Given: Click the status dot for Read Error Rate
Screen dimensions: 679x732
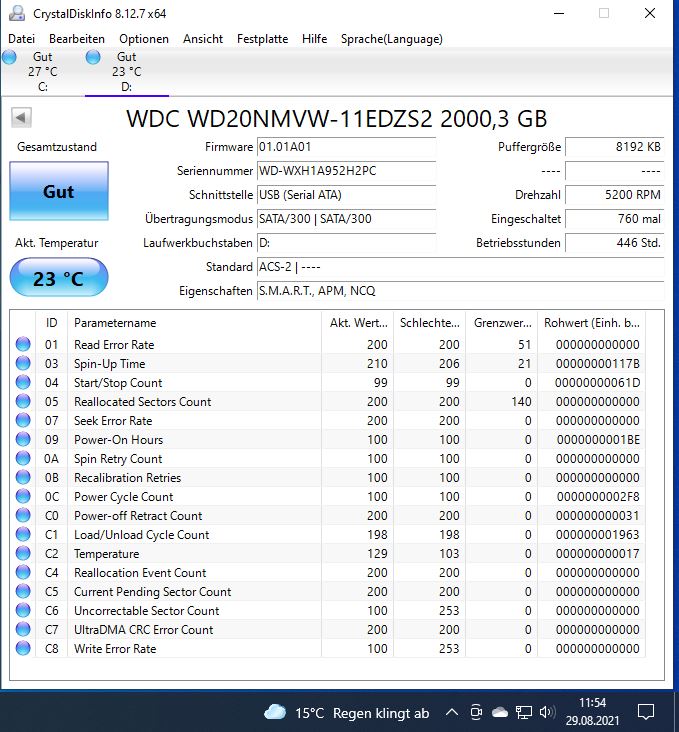Looking at the screenshot, I should pyautogui.click(x=23, y=345).
